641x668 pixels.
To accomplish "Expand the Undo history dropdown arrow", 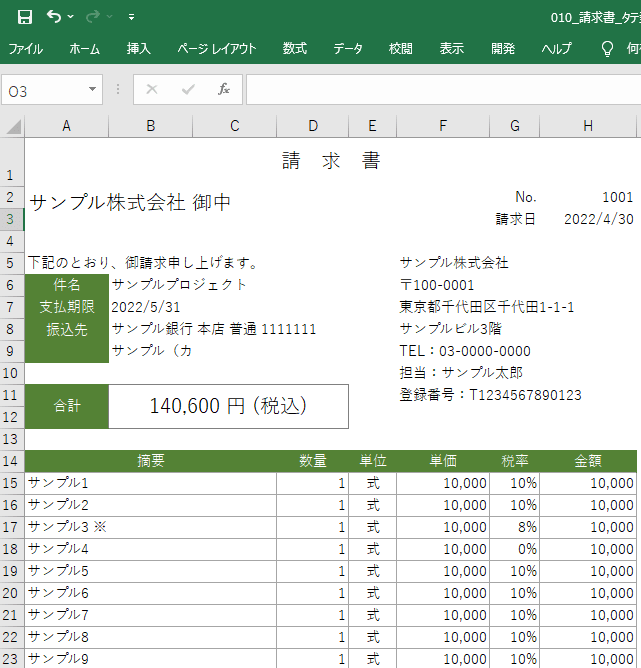I will pyautogui.click(x=71, y=17).
